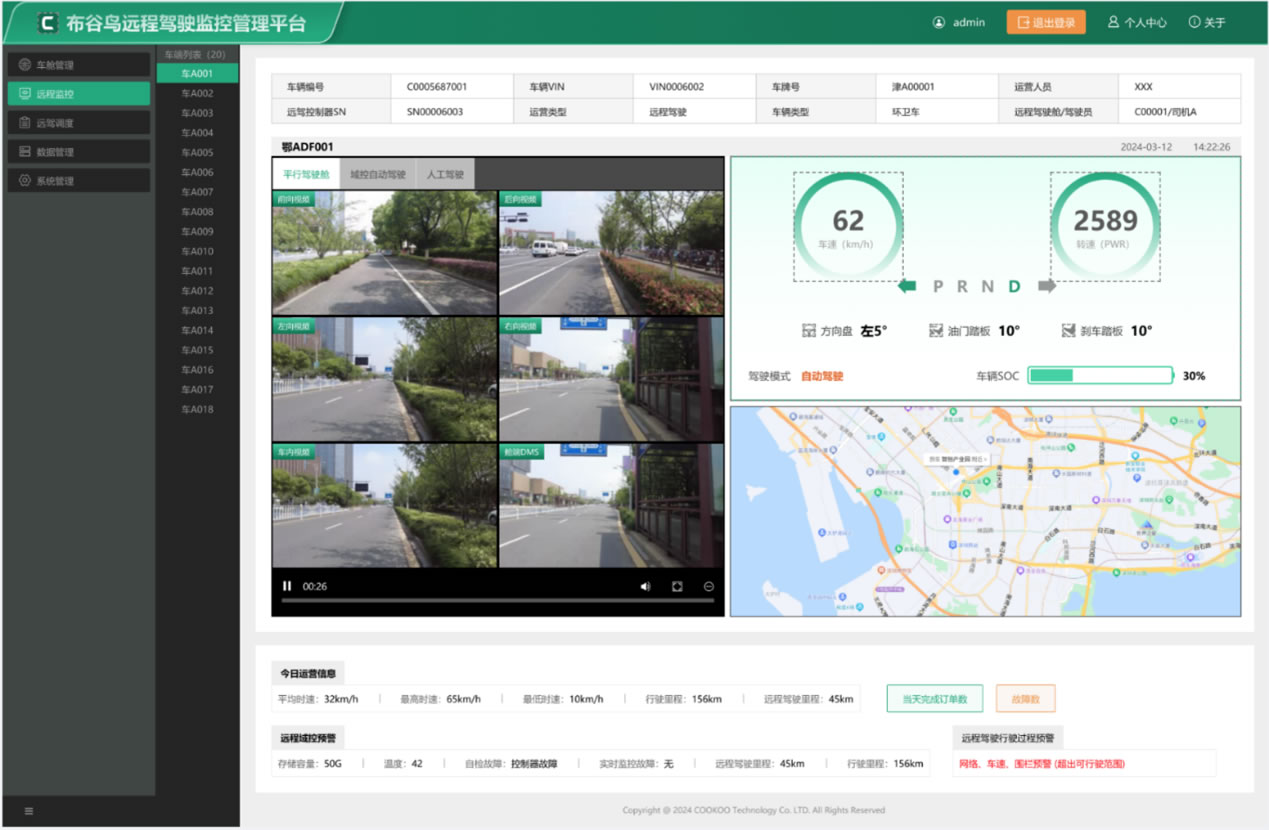Click the 前向视频 camera feed
The image size is (1269, 830).
(x=385, y=252)
